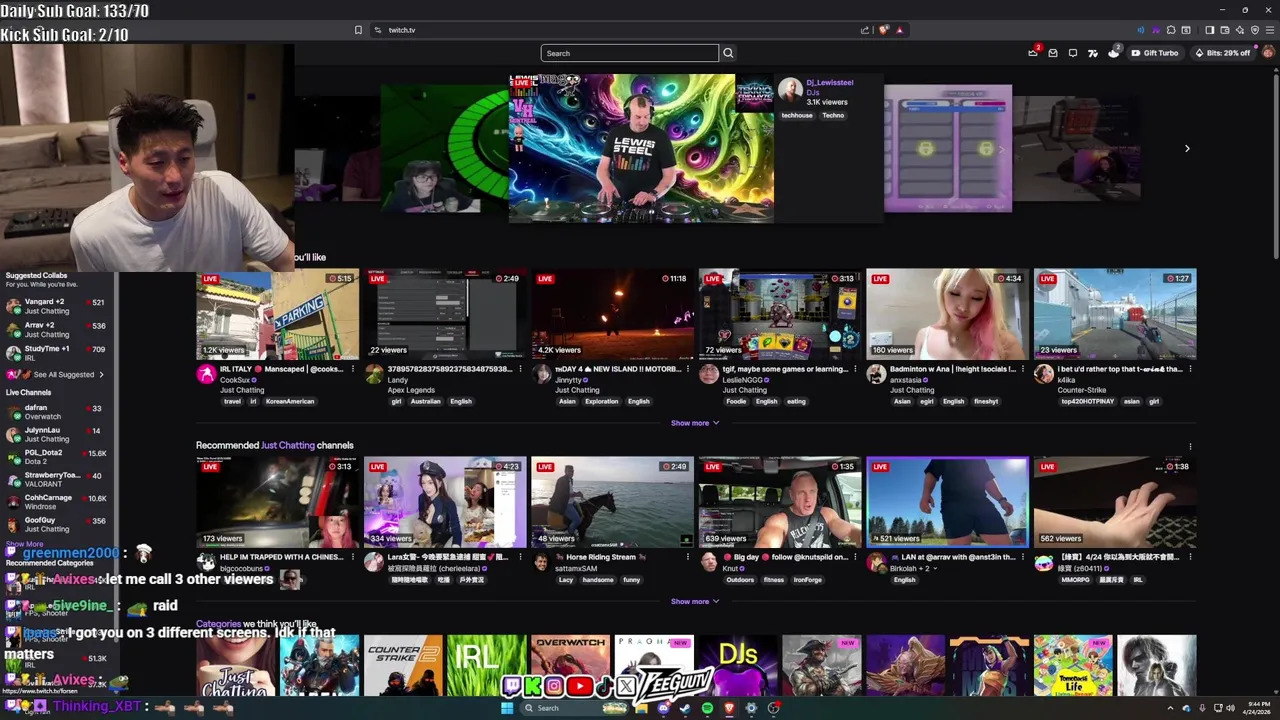Image resolution: width=1280 pixels, height=720 pixels.
Task: Open the Overwatch category card
Action: (570, 665)
